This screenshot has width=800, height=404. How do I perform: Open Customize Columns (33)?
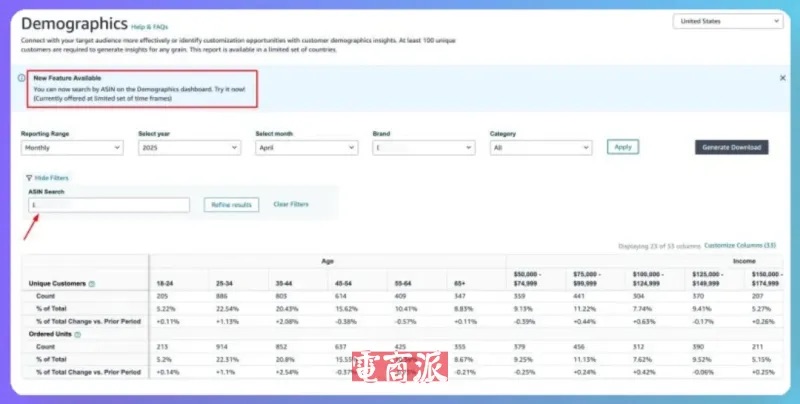click(x=740, y=245)
